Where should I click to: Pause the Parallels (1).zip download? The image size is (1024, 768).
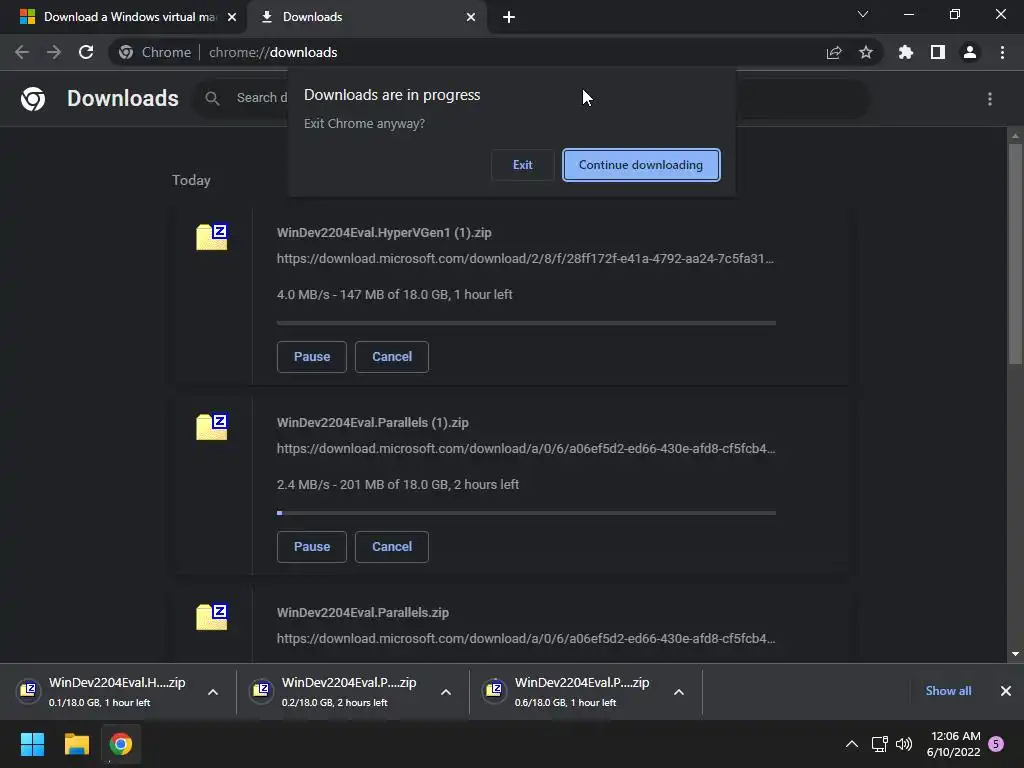312,547
